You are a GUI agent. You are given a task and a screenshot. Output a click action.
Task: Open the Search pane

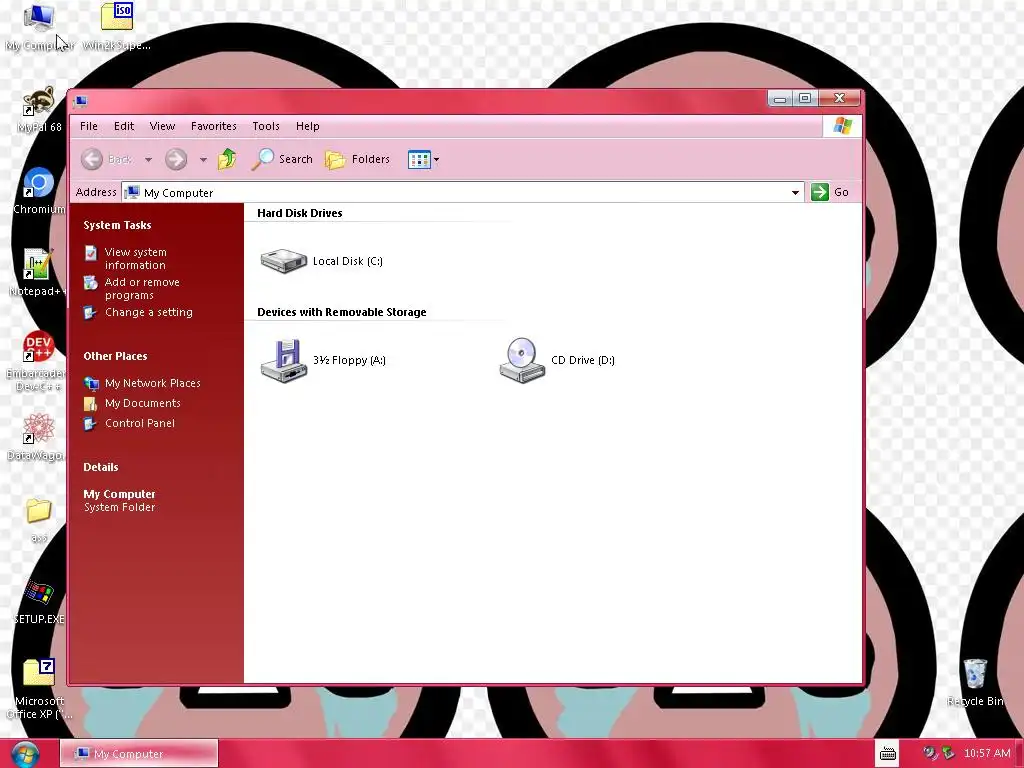coord(282,159)
